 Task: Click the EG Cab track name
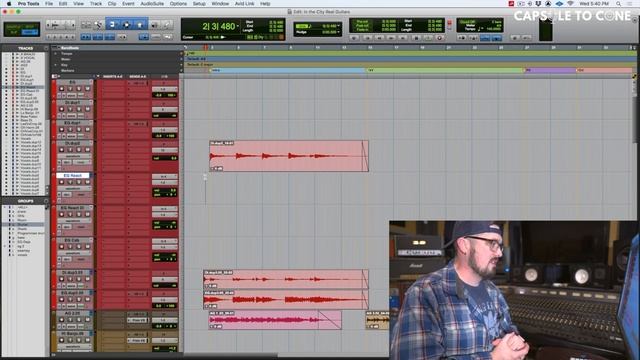click(72, 240)
